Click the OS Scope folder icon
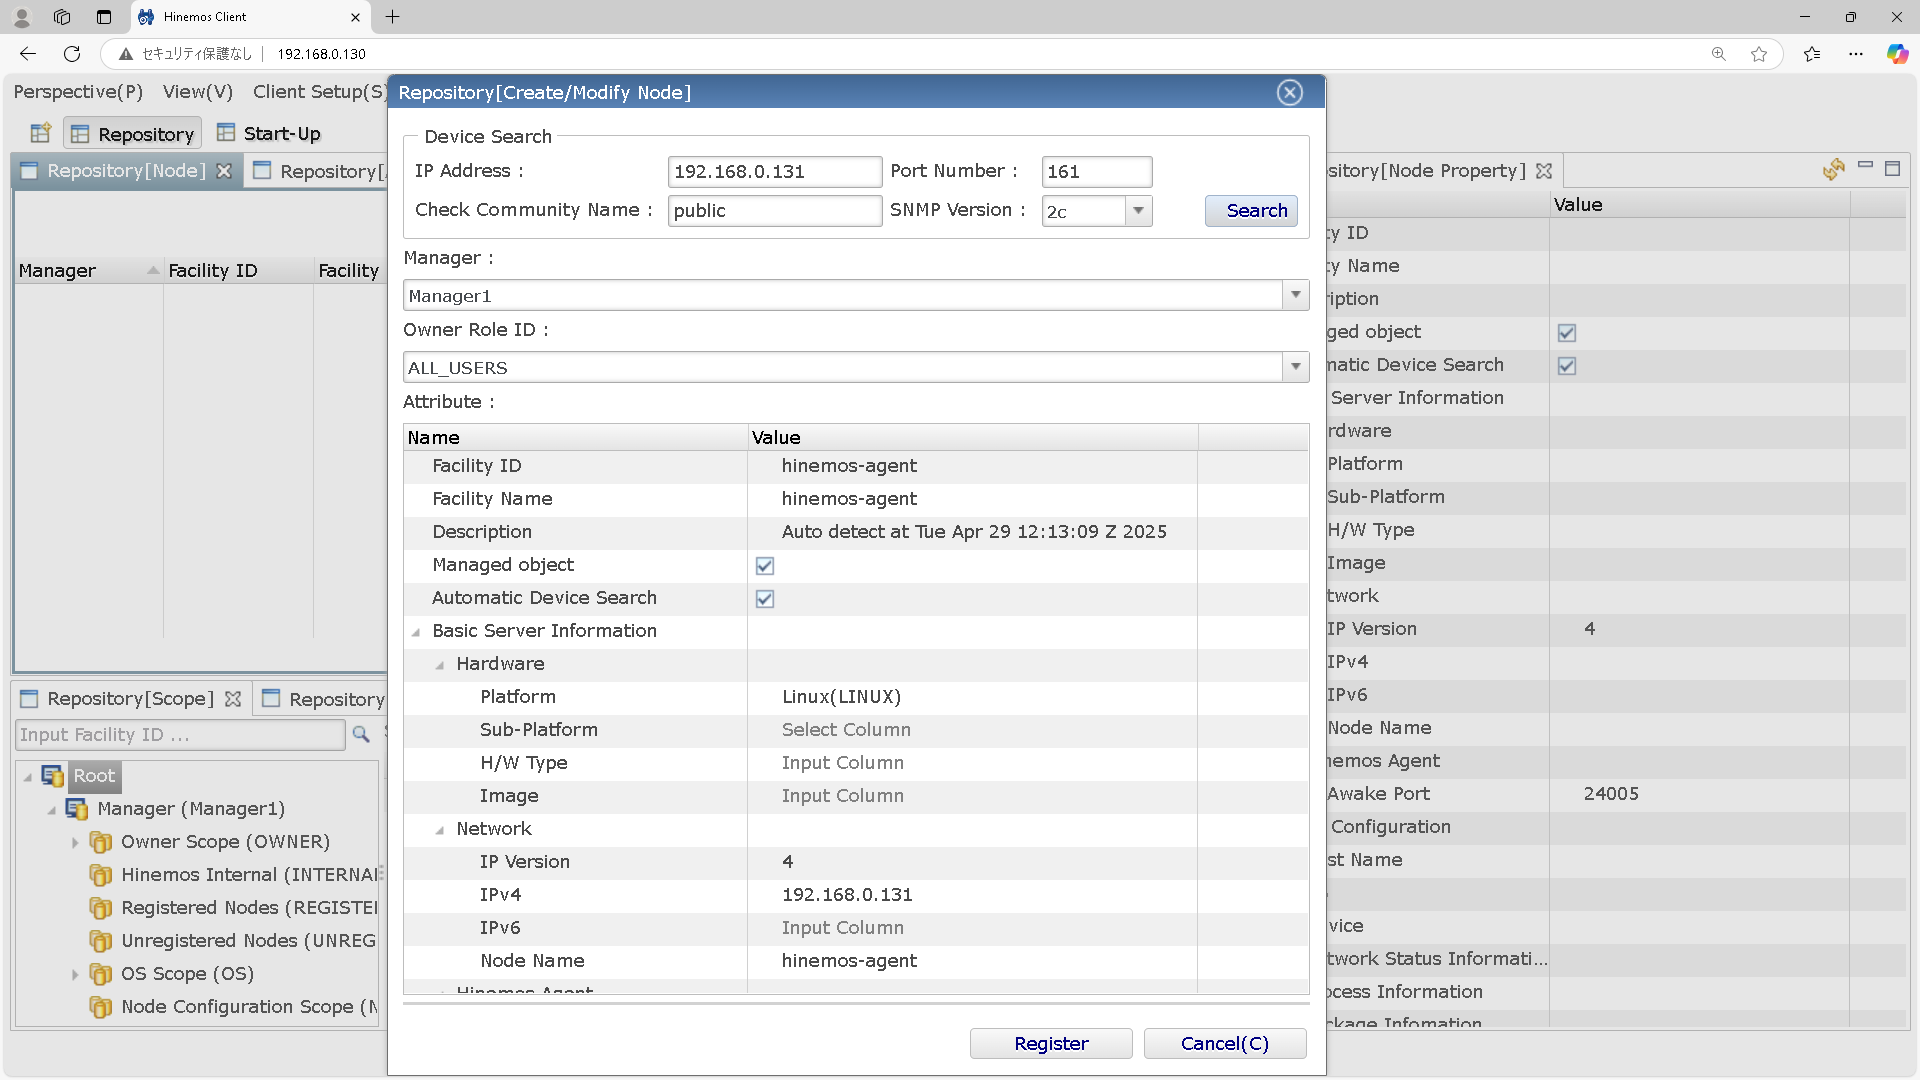Image resolution: width=1920 pixels, height=1080 pixels. point(100,974)
